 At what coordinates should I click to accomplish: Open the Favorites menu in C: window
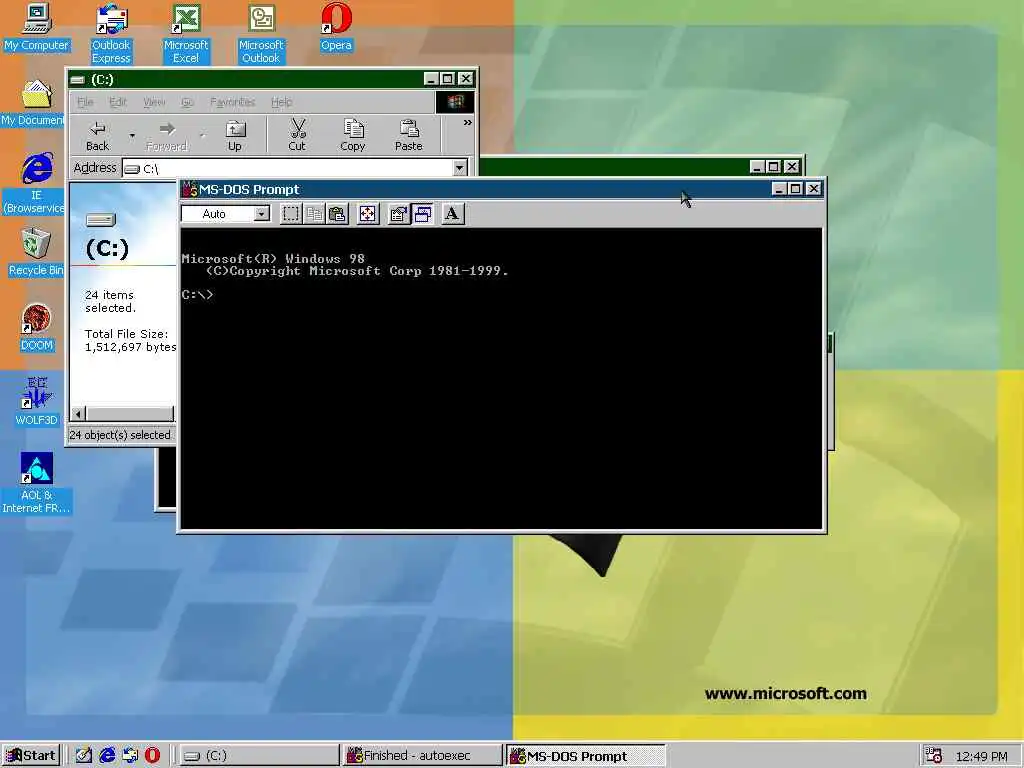pyautogui.click(x=232, y=102)
